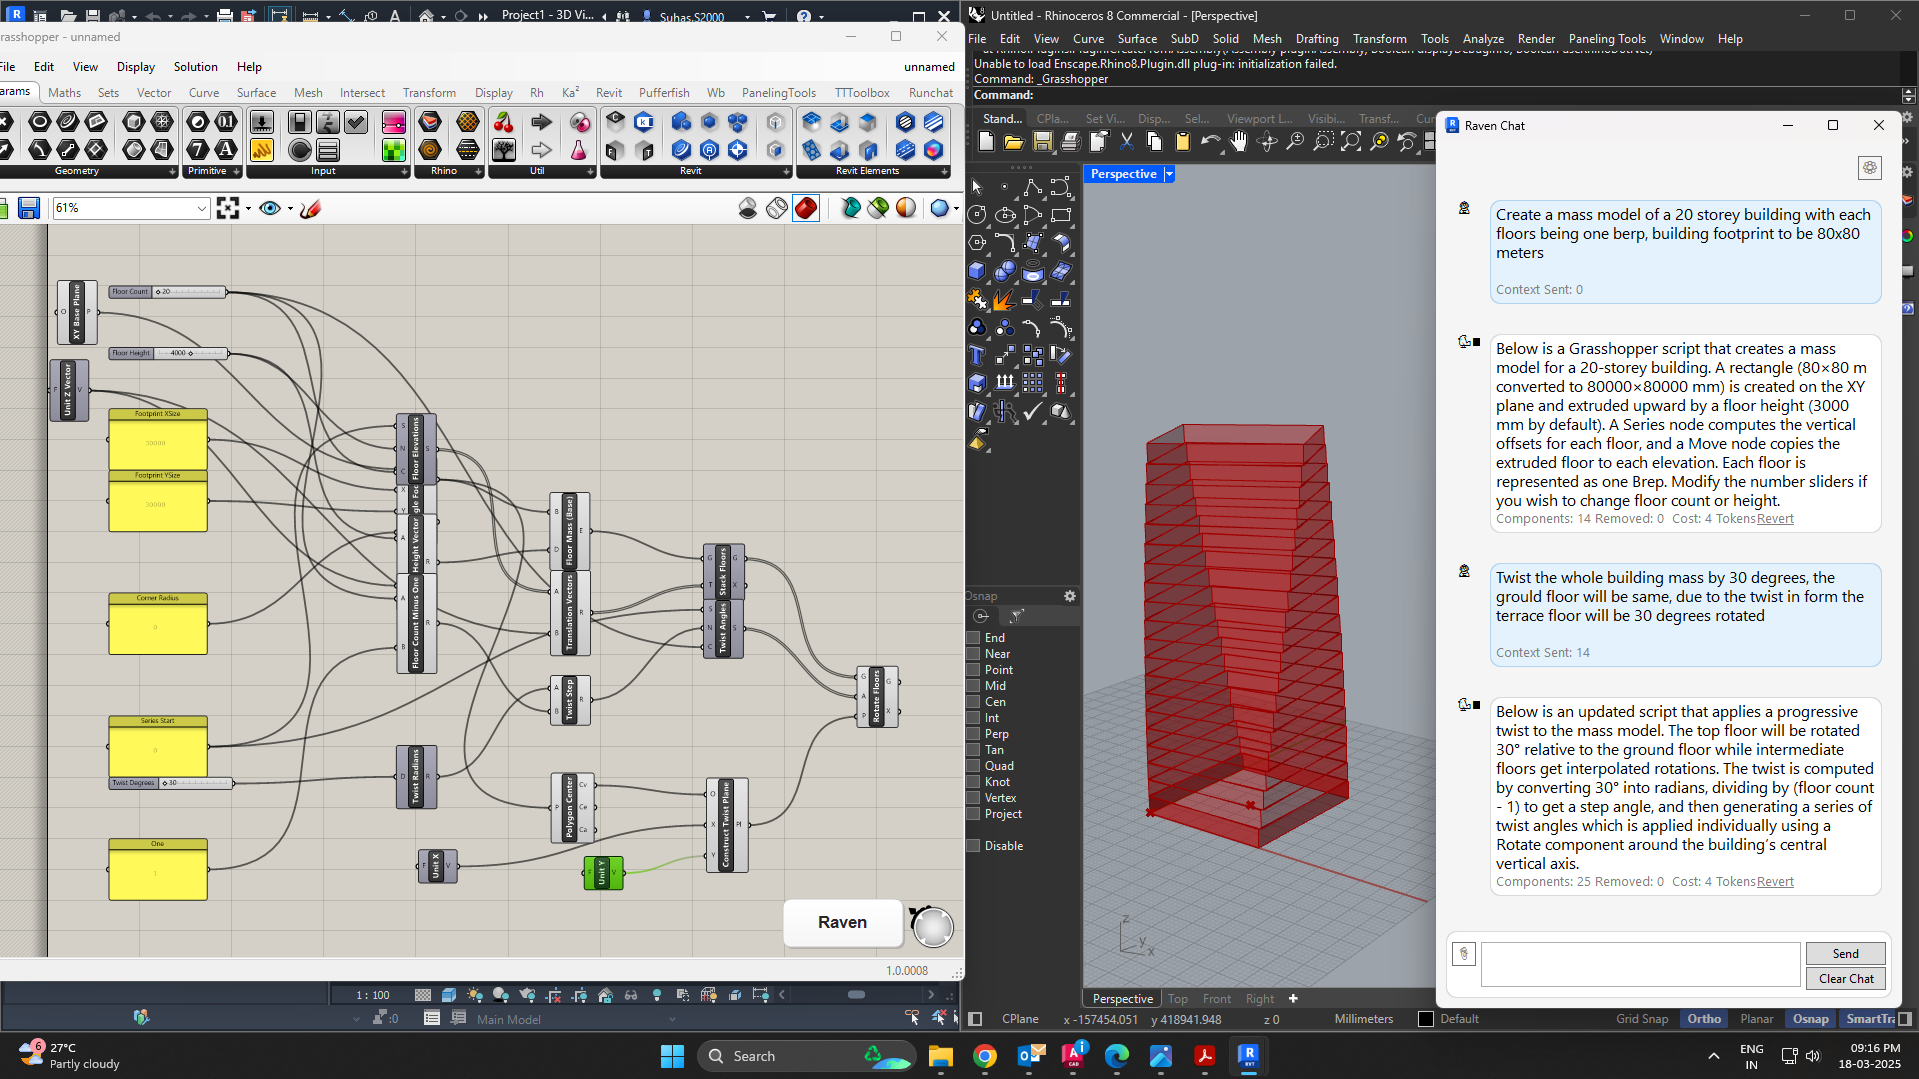Click the Raven Chat message input field
This screenshot has height=1079, width=1919.
click(x=1640, y=965)
